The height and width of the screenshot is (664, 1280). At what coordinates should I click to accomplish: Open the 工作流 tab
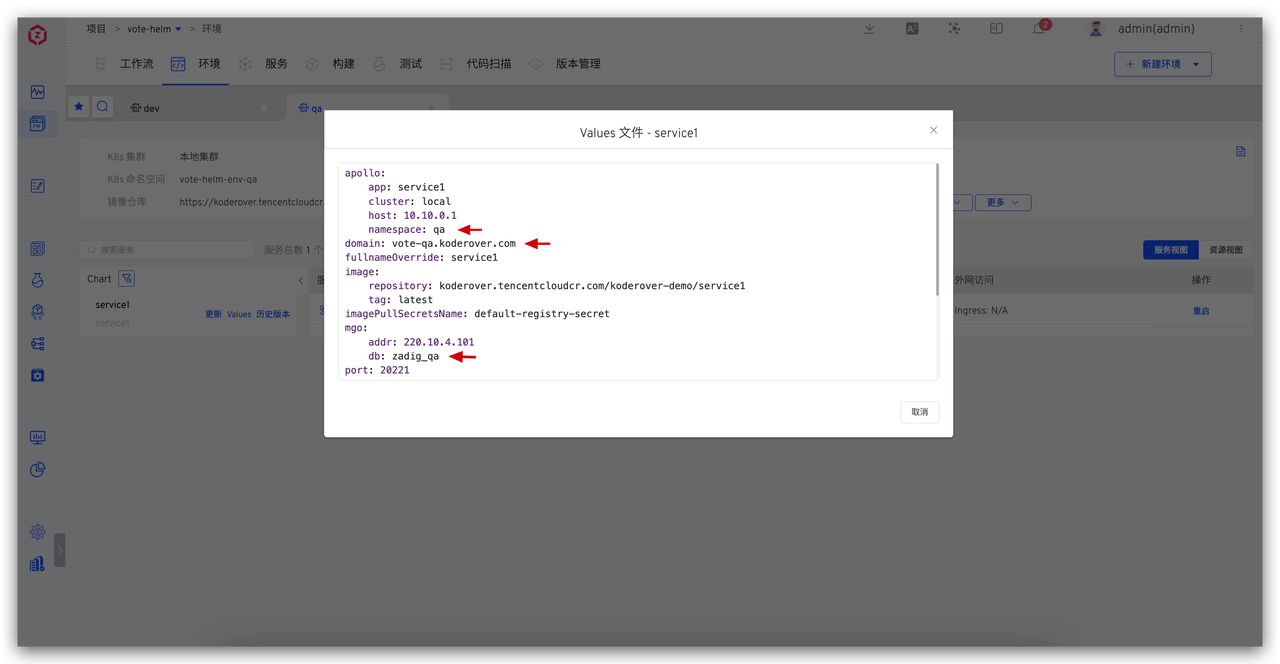(126, 64)
